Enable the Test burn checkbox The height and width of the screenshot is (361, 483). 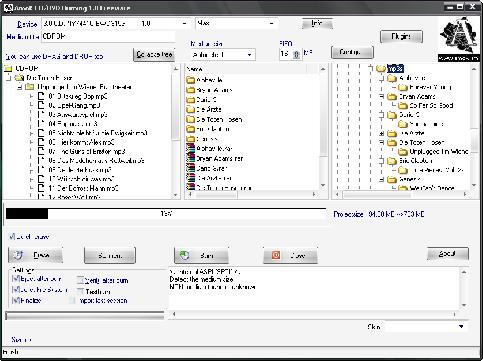[x=80, y=291]
